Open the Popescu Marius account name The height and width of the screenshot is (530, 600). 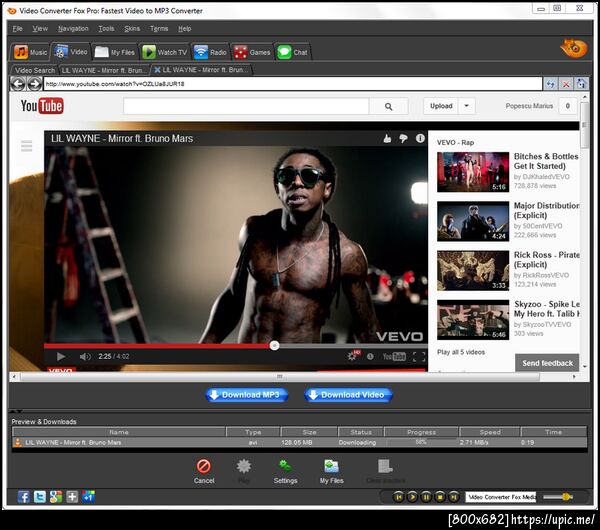pos(529,106)
